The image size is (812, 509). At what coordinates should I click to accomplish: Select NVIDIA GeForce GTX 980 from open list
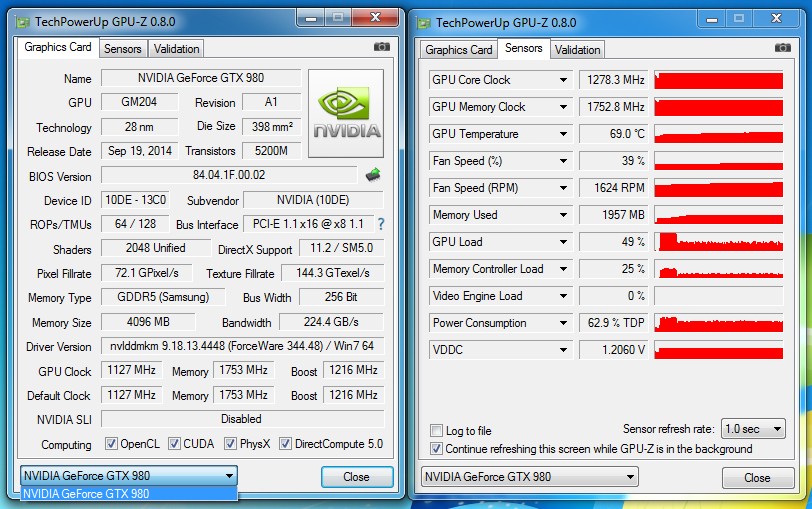tap(129, 493)
